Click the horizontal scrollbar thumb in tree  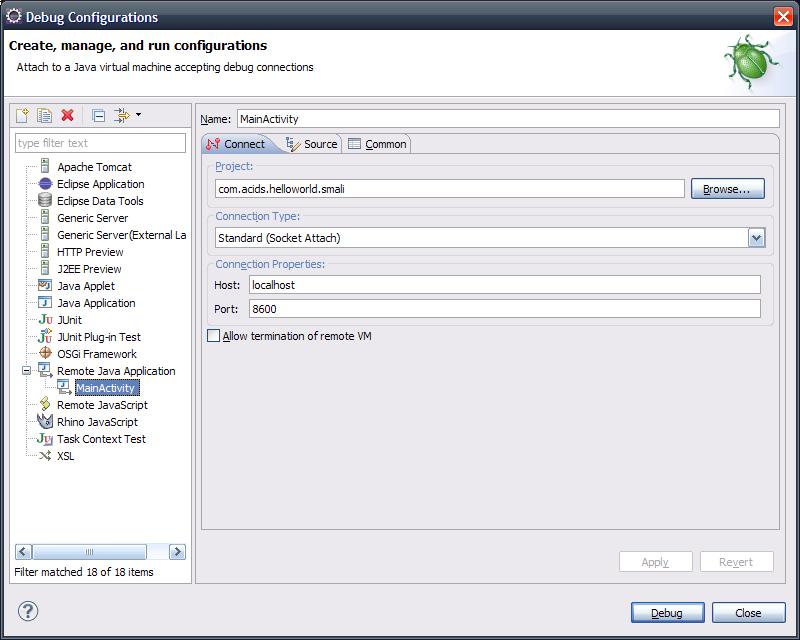[89, 552]
